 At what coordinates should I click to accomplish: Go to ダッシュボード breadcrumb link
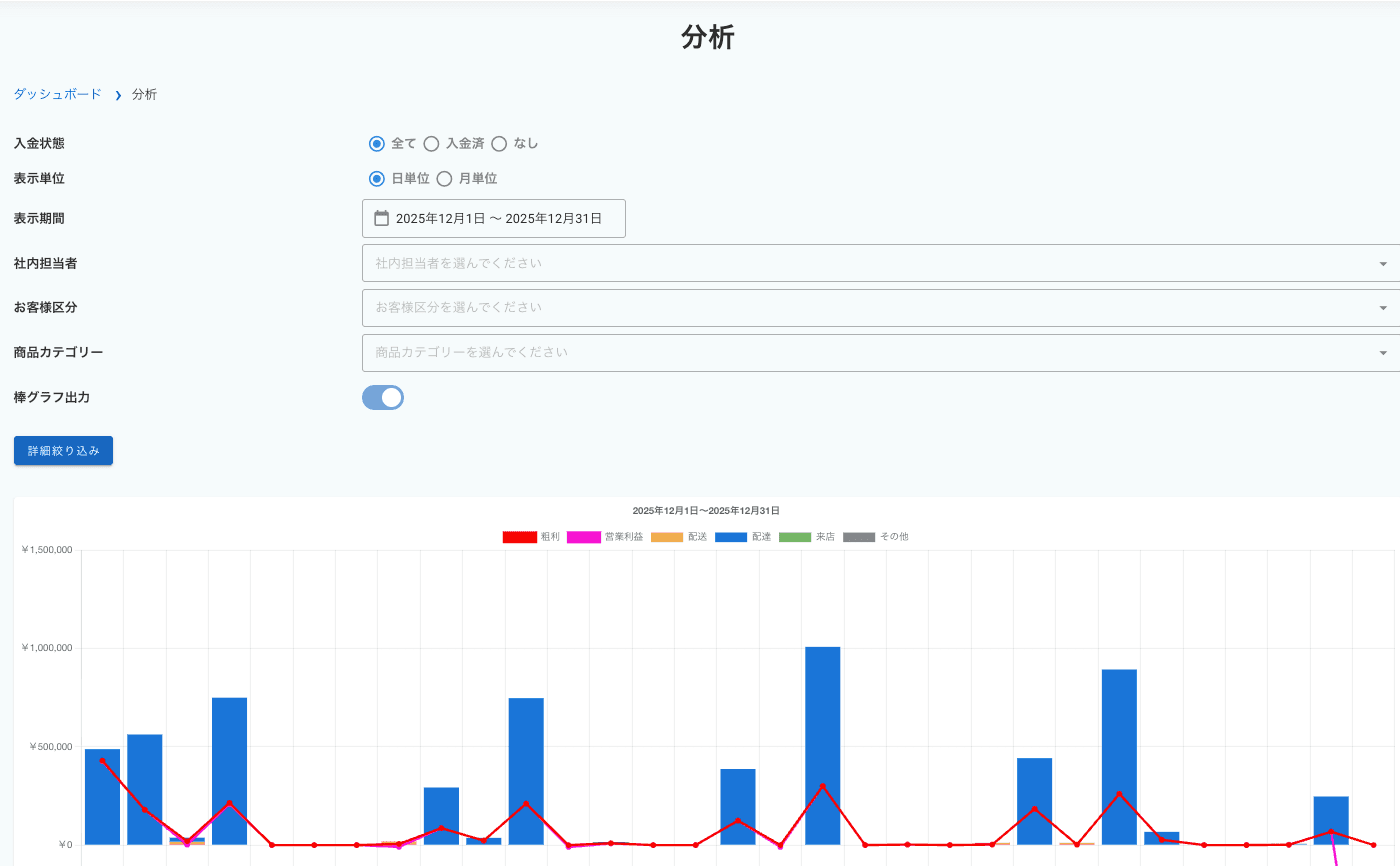[57, 94]
